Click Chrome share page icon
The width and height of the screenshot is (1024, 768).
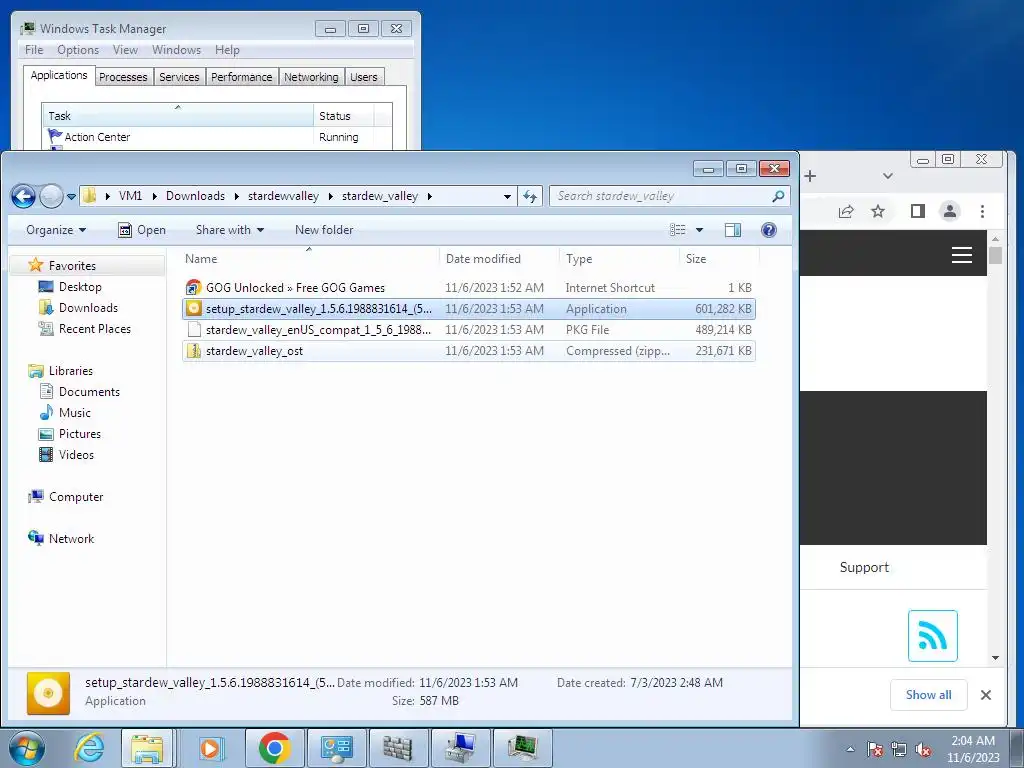[x=846, y=211]
